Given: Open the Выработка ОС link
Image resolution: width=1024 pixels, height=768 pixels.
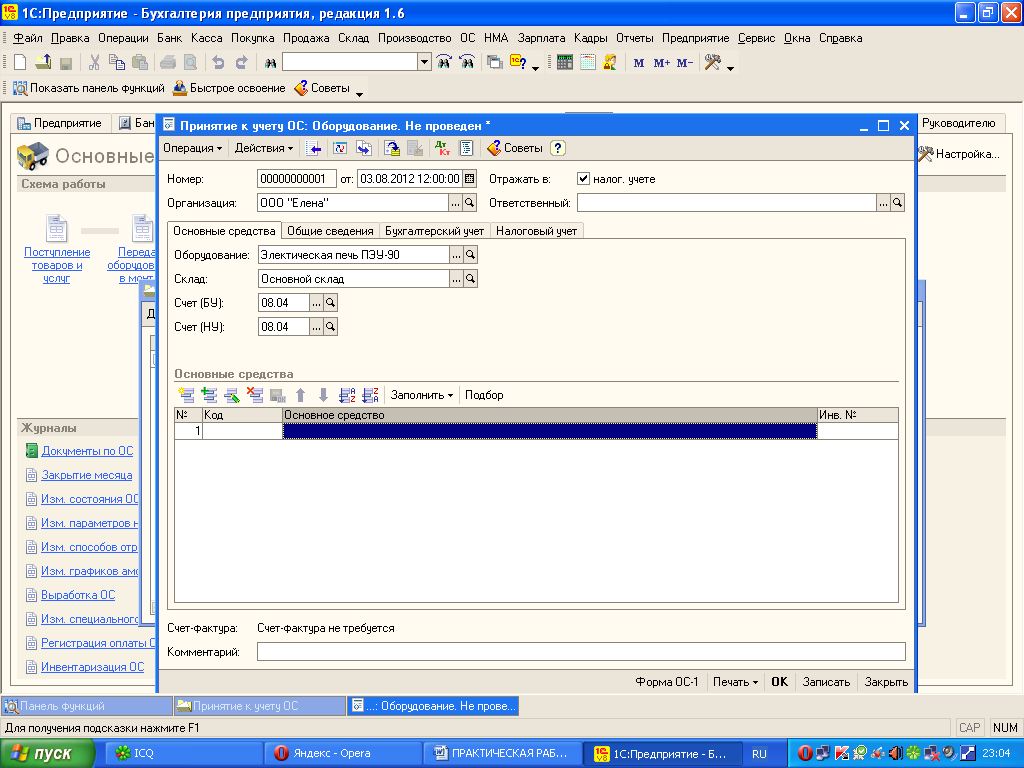Looking at the screenshot, I should (78, 595).
